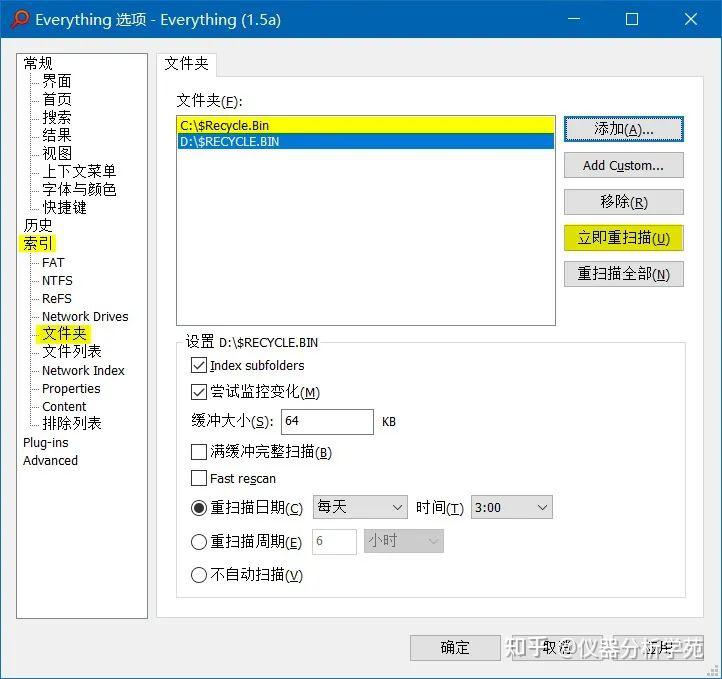Open the 结果 settings page

pos(57,135)
